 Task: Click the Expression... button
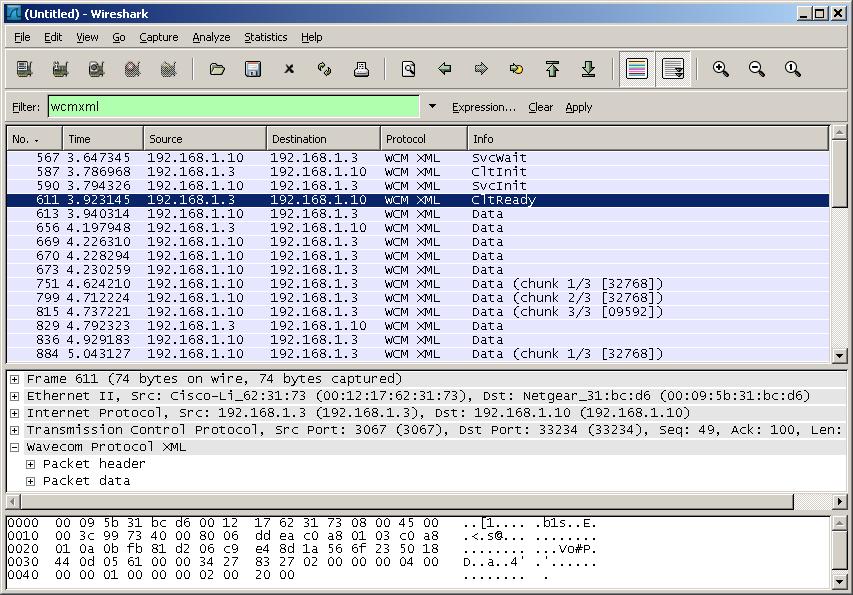(x=484, y=107)
